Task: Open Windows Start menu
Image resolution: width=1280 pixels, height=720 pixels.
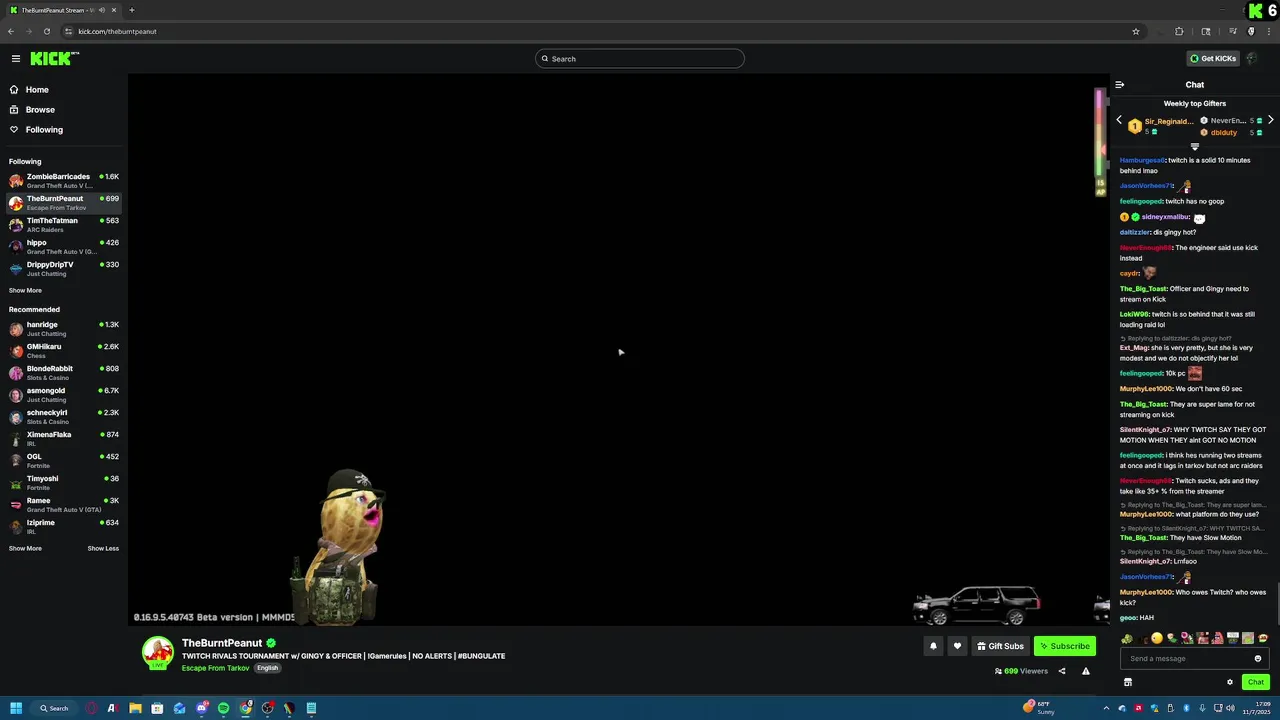Action: pos(16,708)
